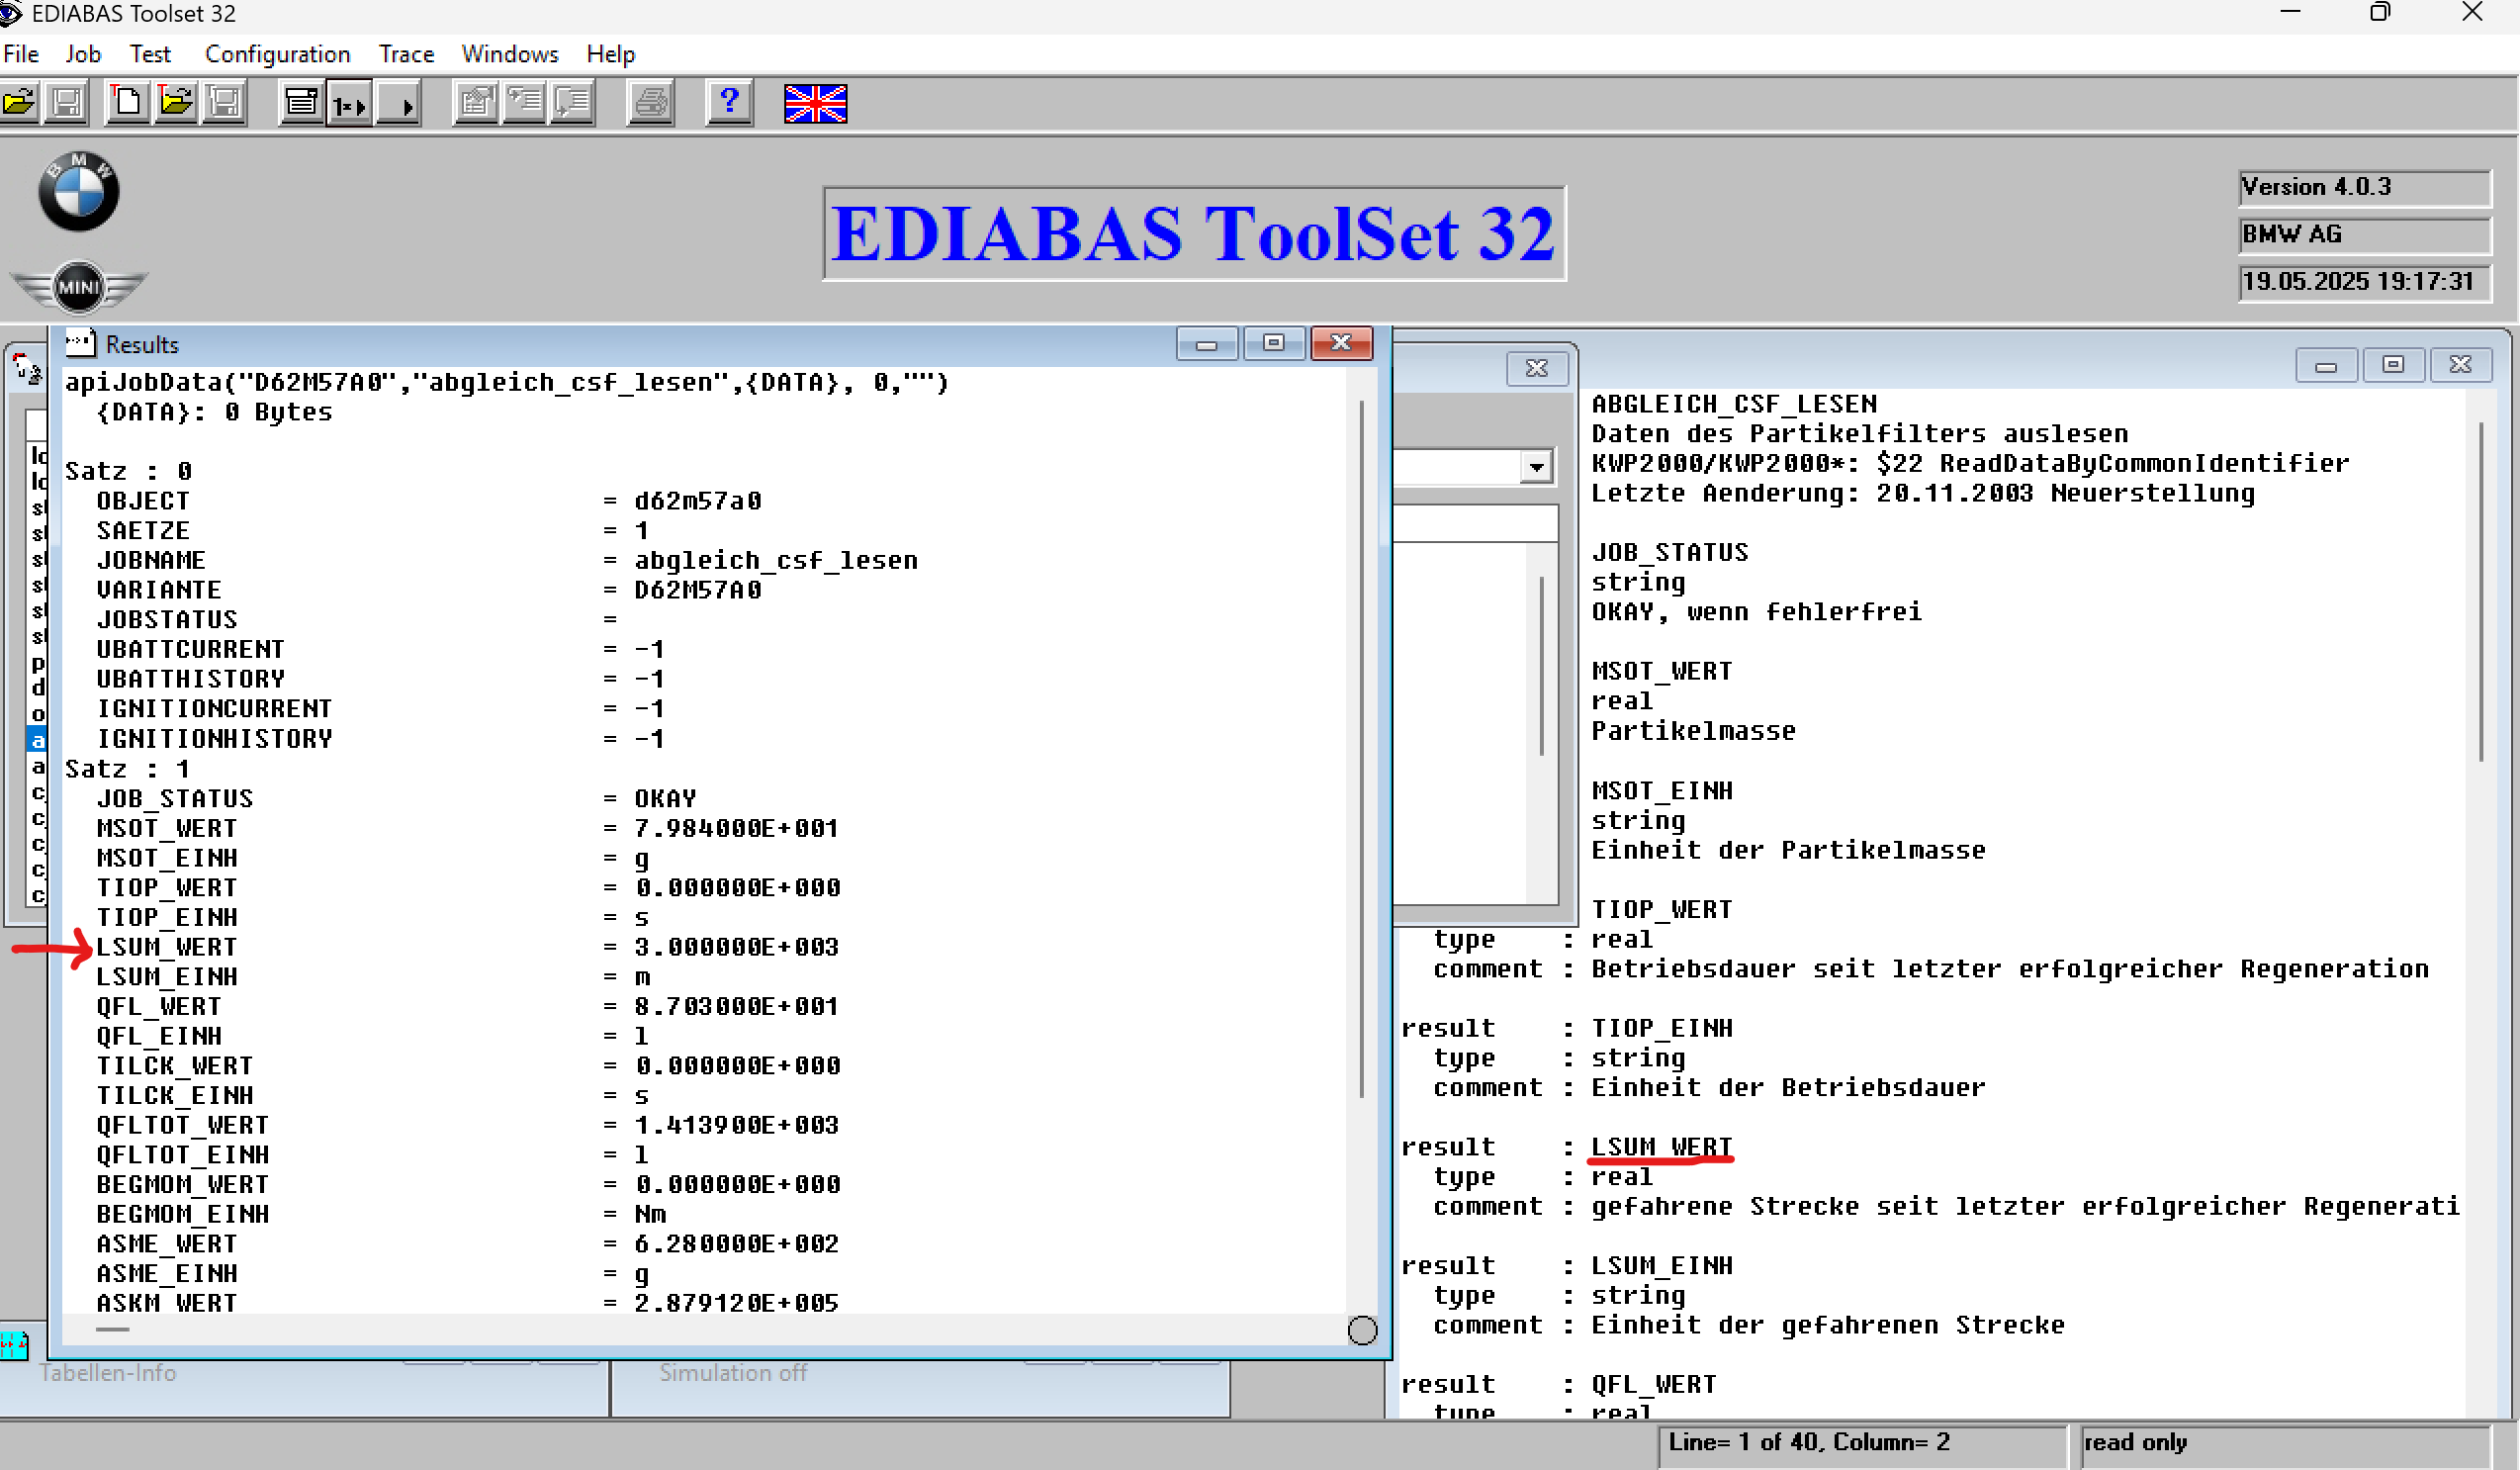Click the job description window vertical scrollbar
This screenshot has height=1470, width=2520.
click(x=2482, y=592)
